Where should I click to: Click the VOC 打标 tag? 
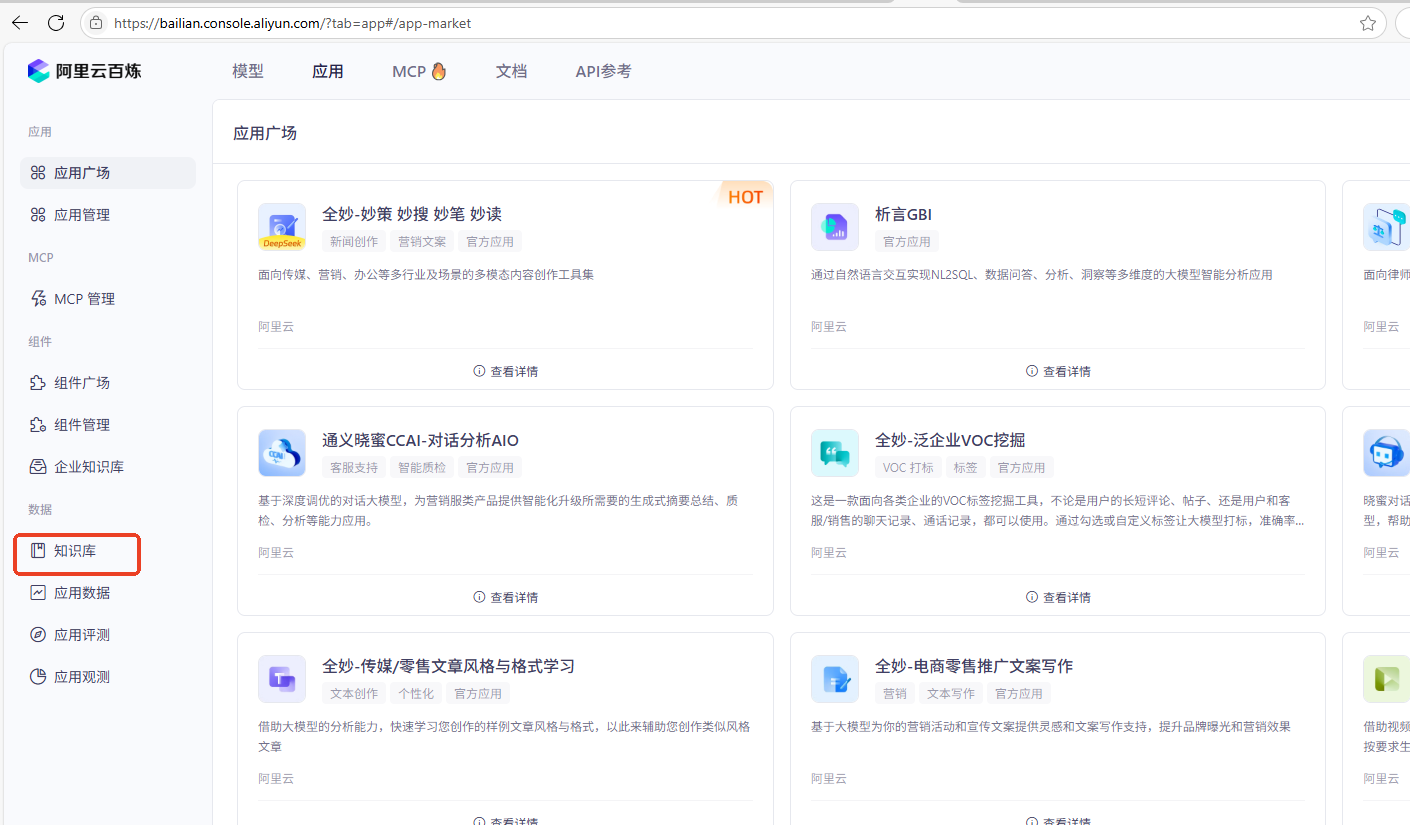(x=908, y=467)
